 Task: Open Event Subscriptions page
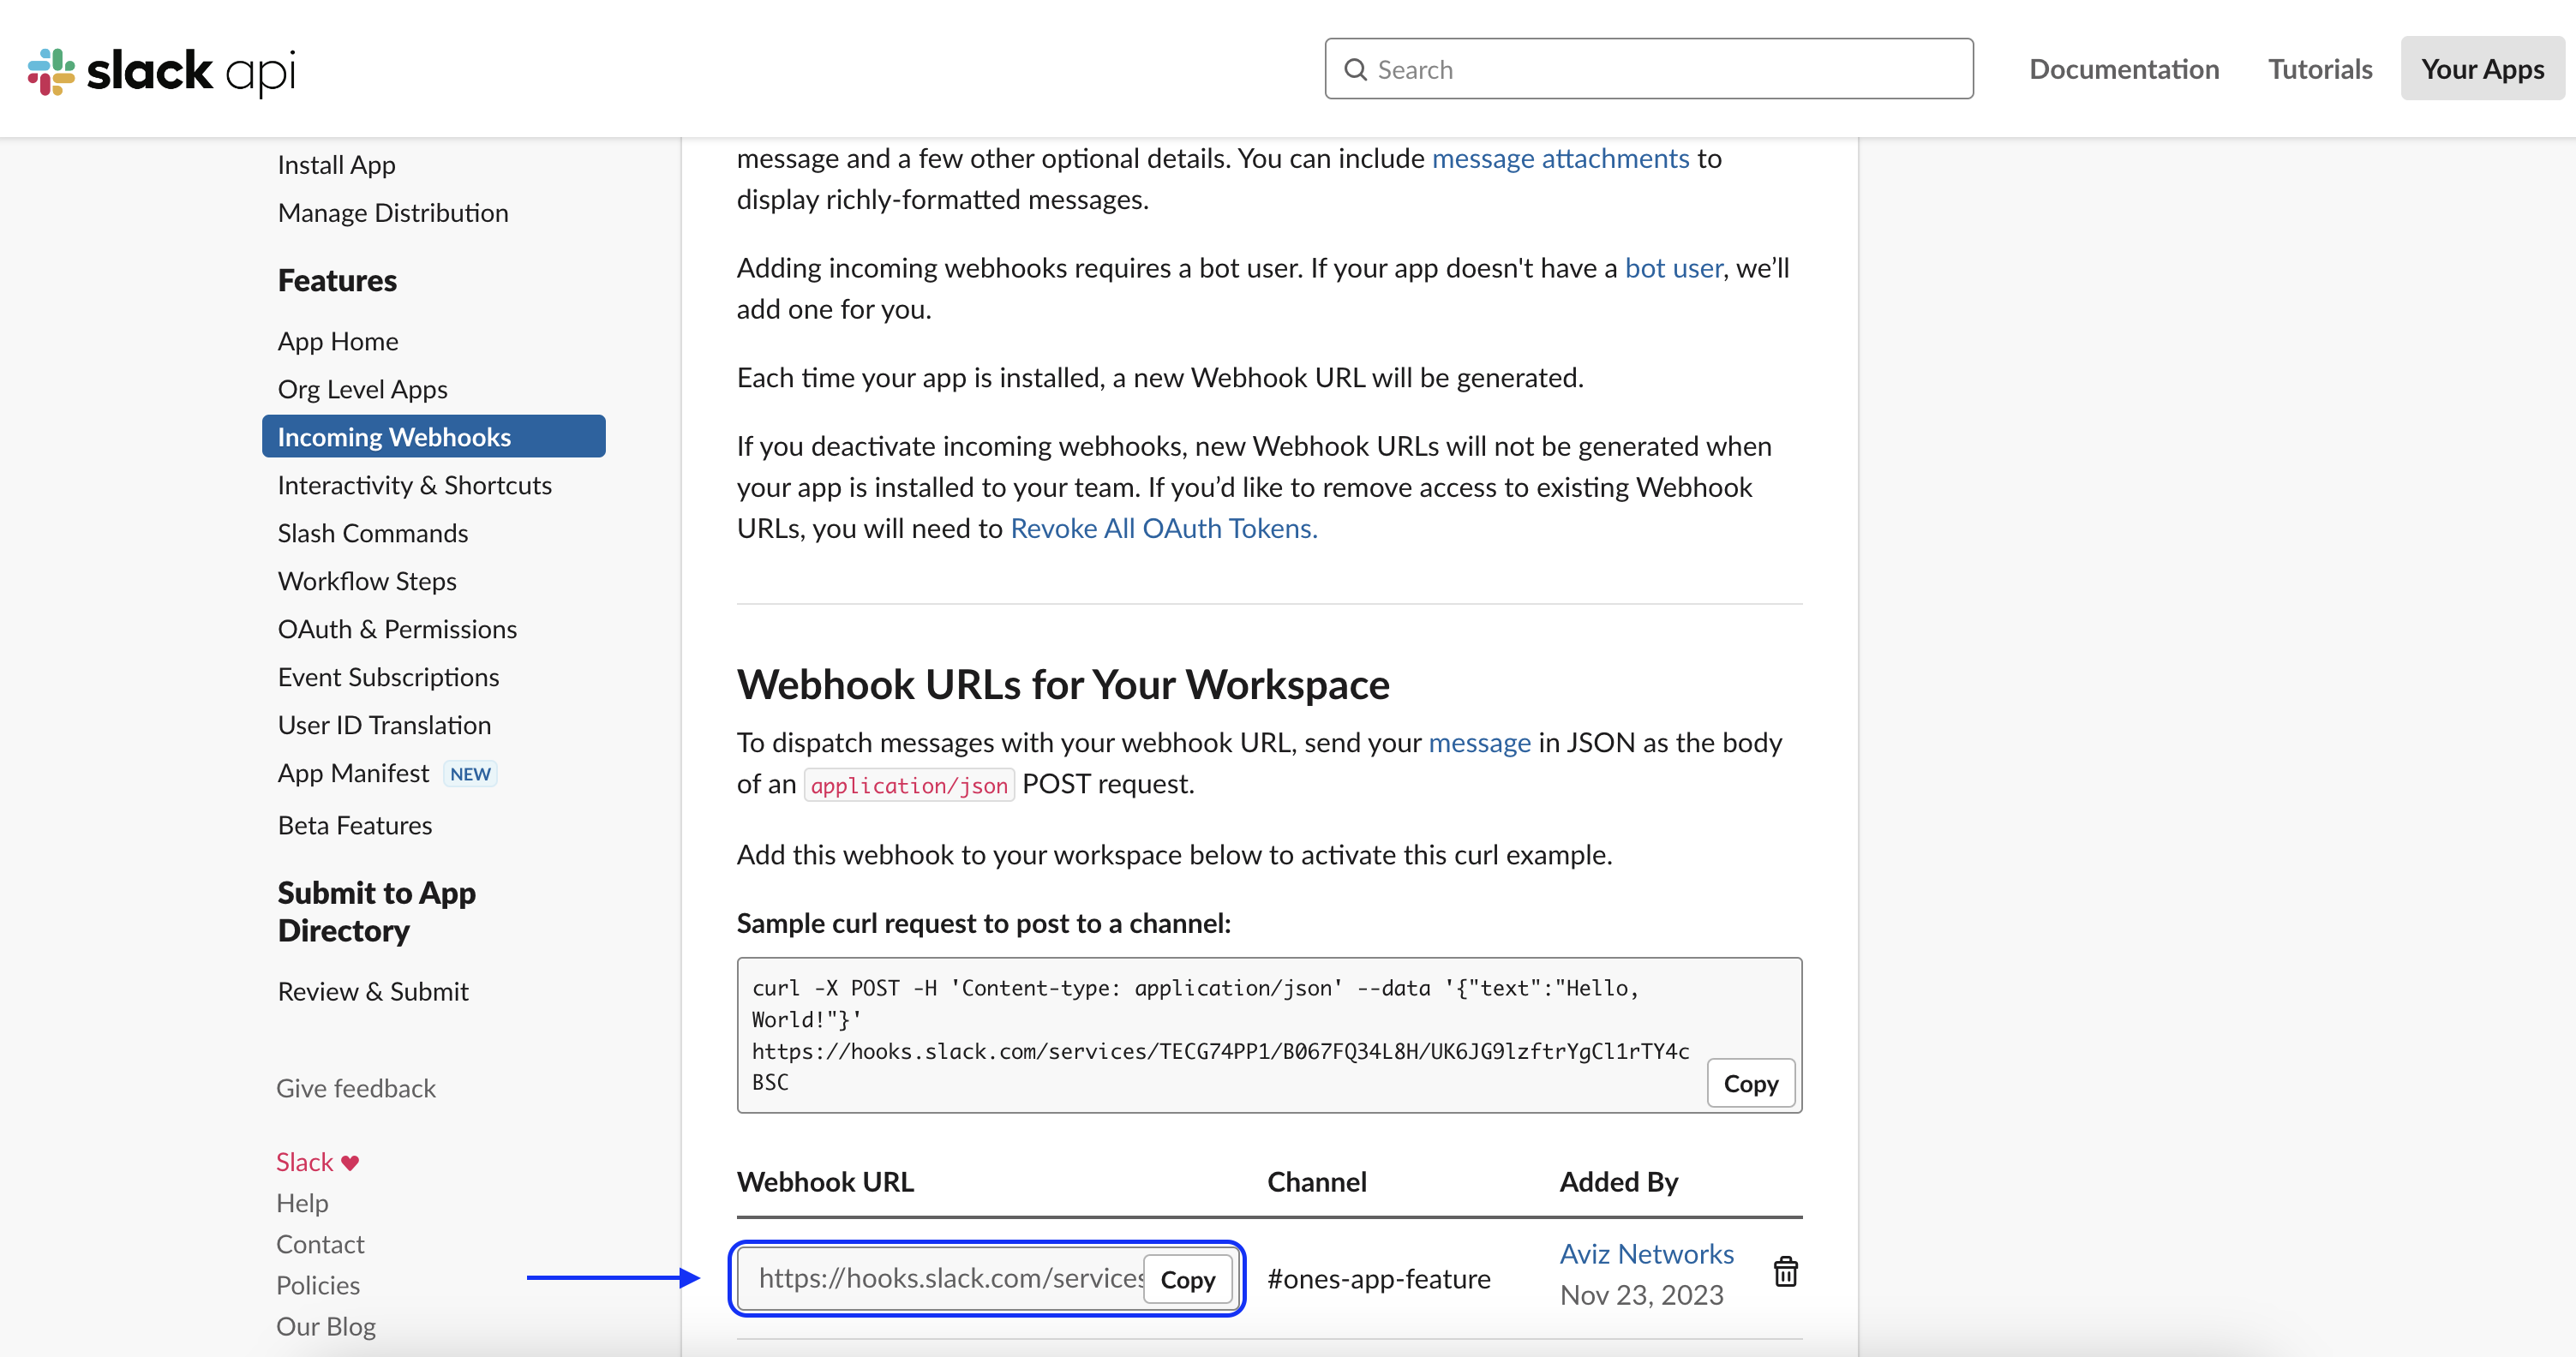pyautogui.click(x=388, y=677)
